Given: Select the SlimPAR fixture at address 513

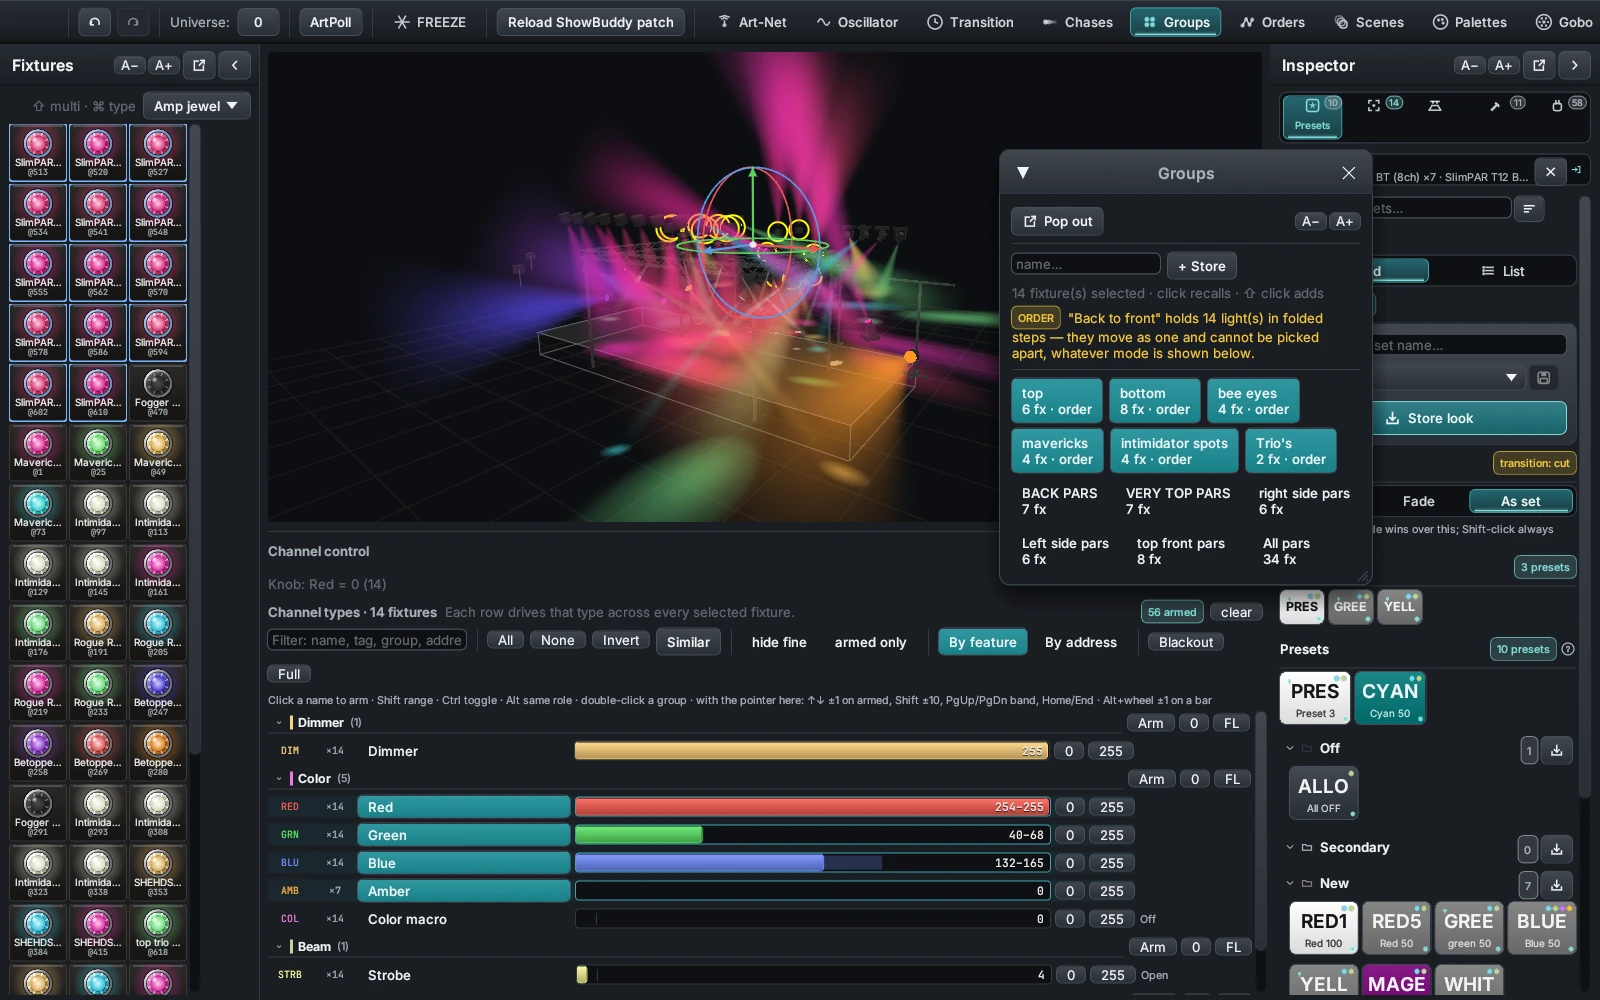Looking at the screenshot, I should (38, 153).
